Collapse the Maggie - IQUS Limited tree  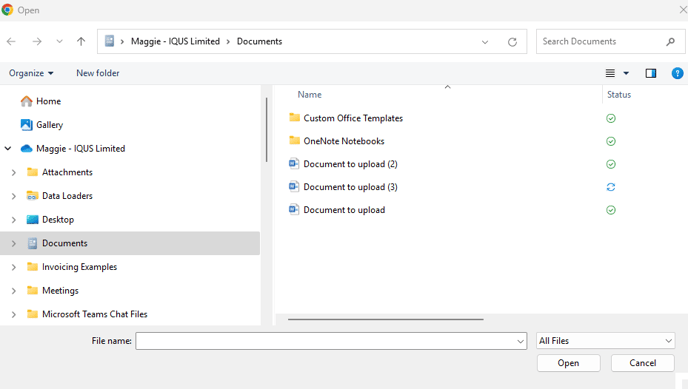8,149
